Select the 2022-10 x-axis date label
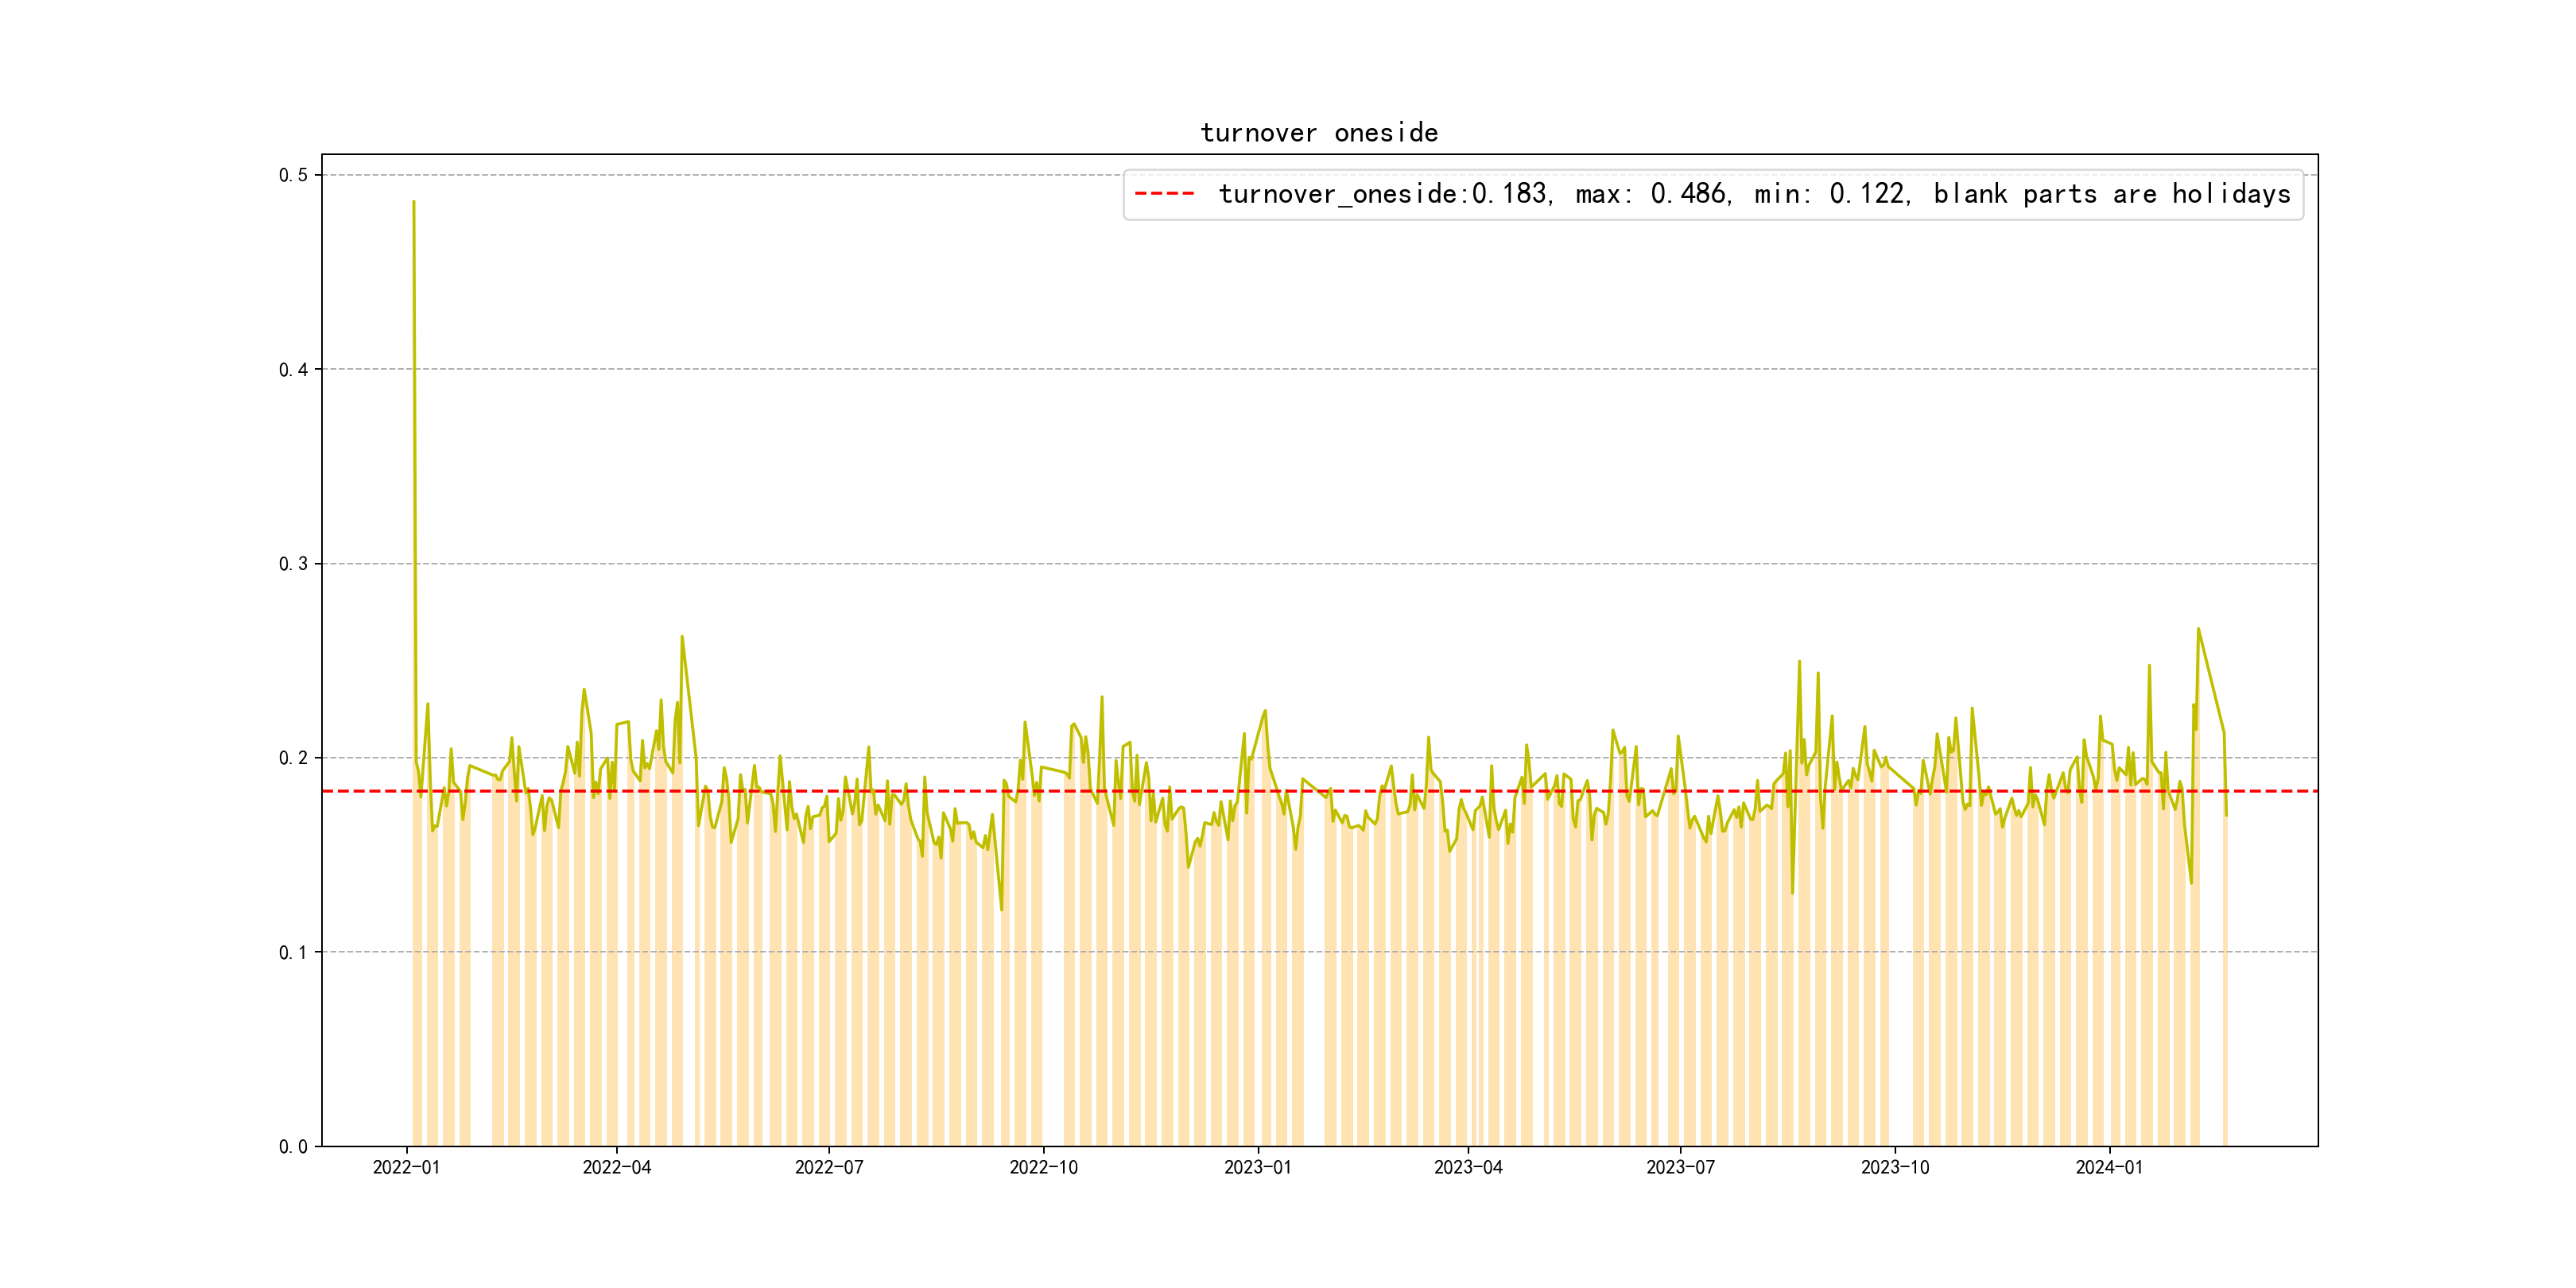Image resolution: width=2576 pixels, height=1288 pixels. 1043,1167
